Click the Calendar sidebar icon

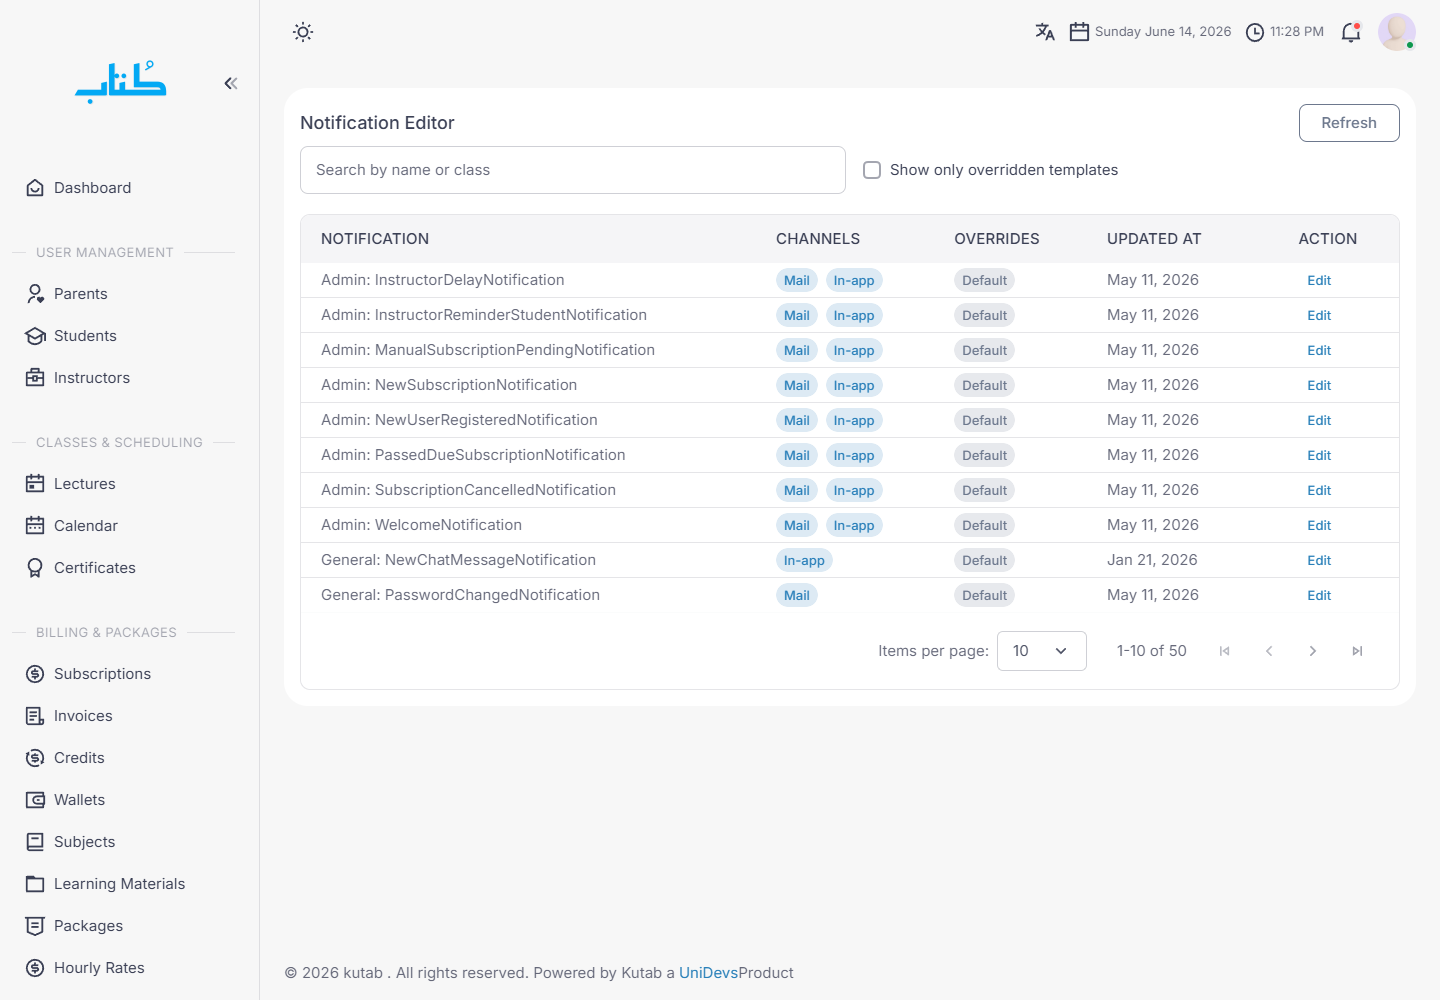[x=35, y=526]
